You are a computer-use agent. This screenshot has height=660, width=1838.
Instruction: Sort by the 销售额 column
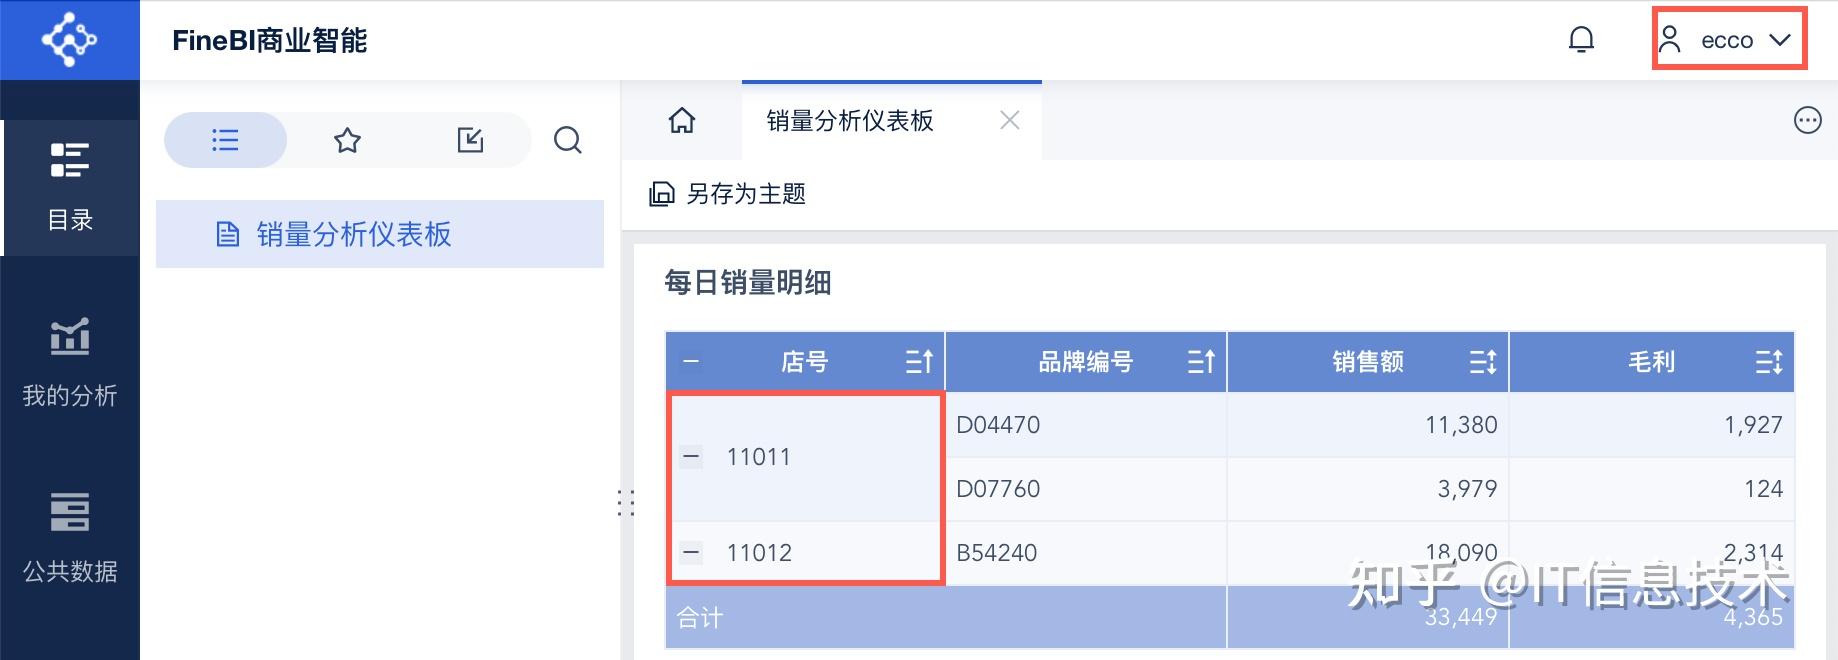[x=1483, y=362]
